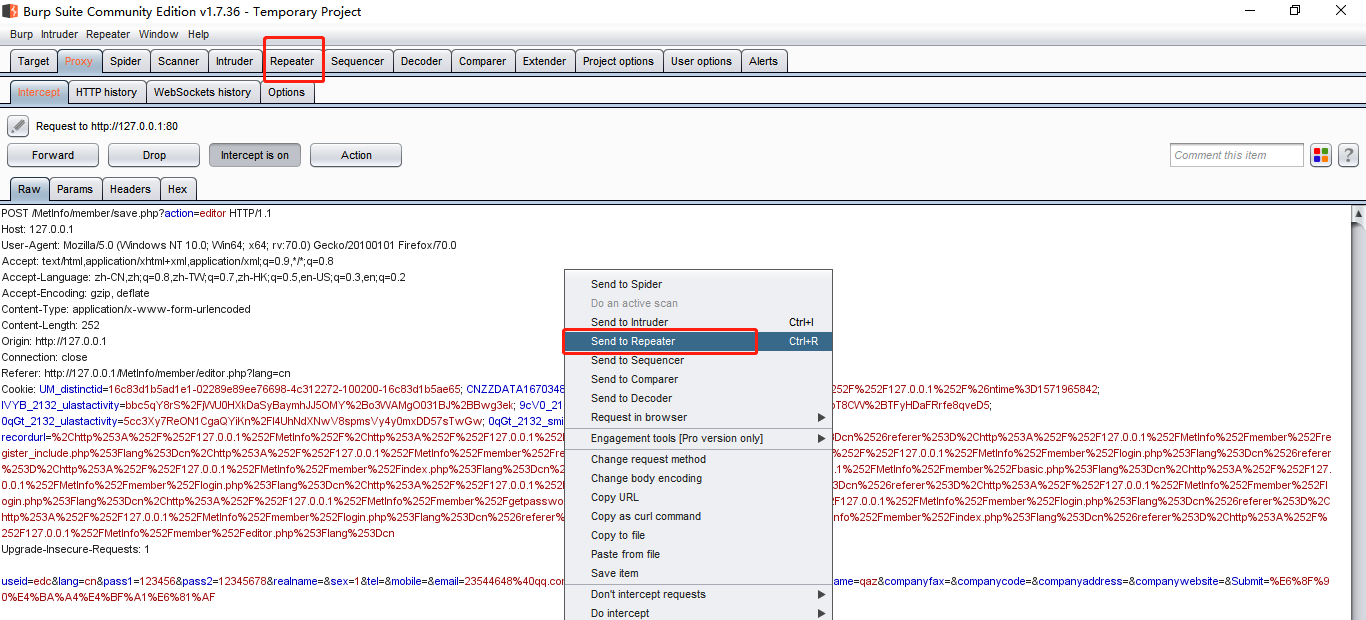Expand Do intercept submenu

(698, 613)
